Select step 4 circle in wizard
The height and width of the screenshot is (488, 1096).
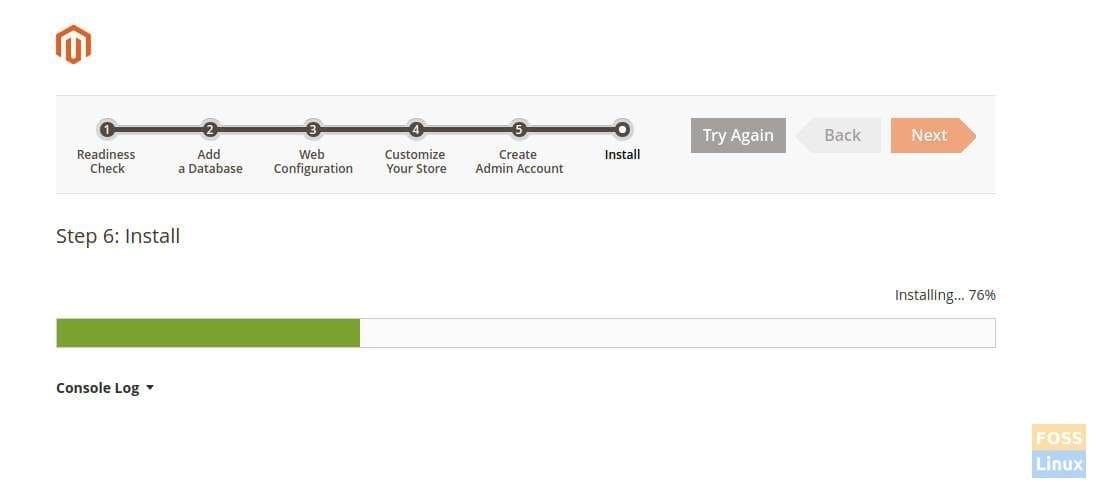tap(416, 129)
